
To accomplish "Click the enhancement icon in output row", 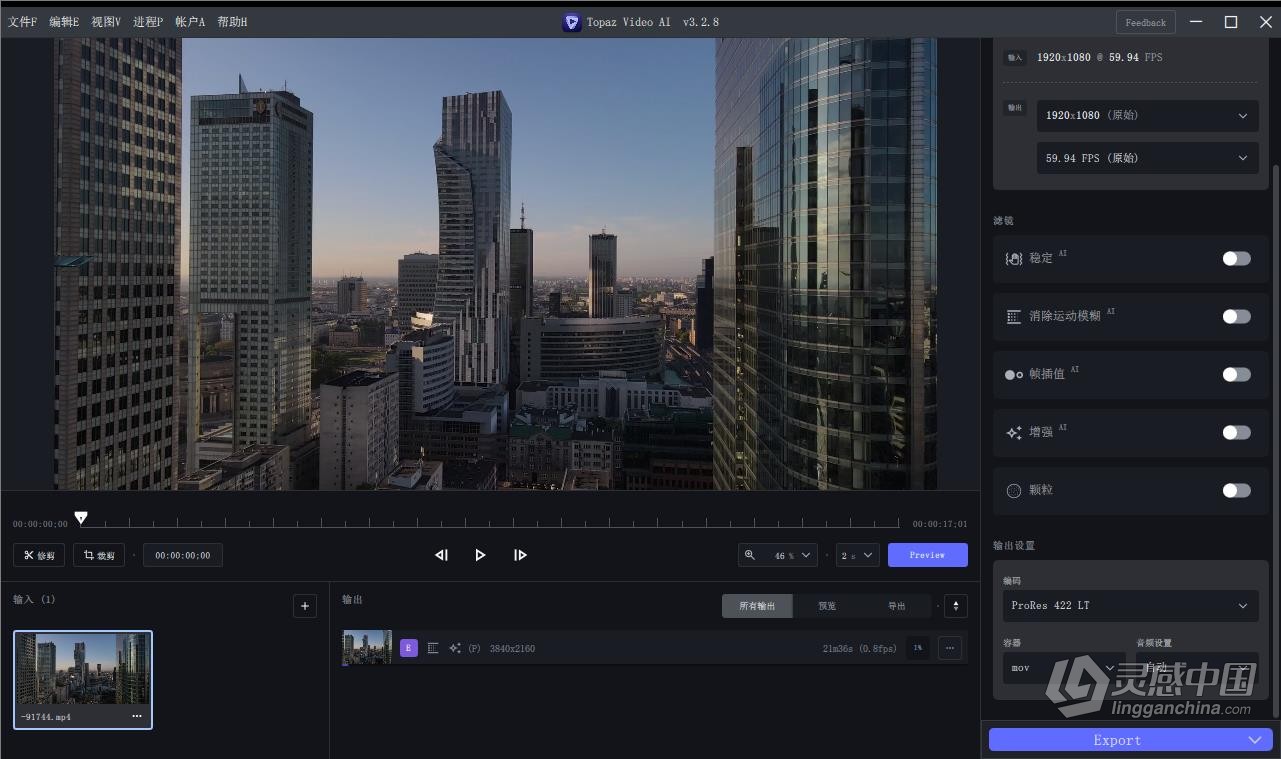I will (455, 648).
